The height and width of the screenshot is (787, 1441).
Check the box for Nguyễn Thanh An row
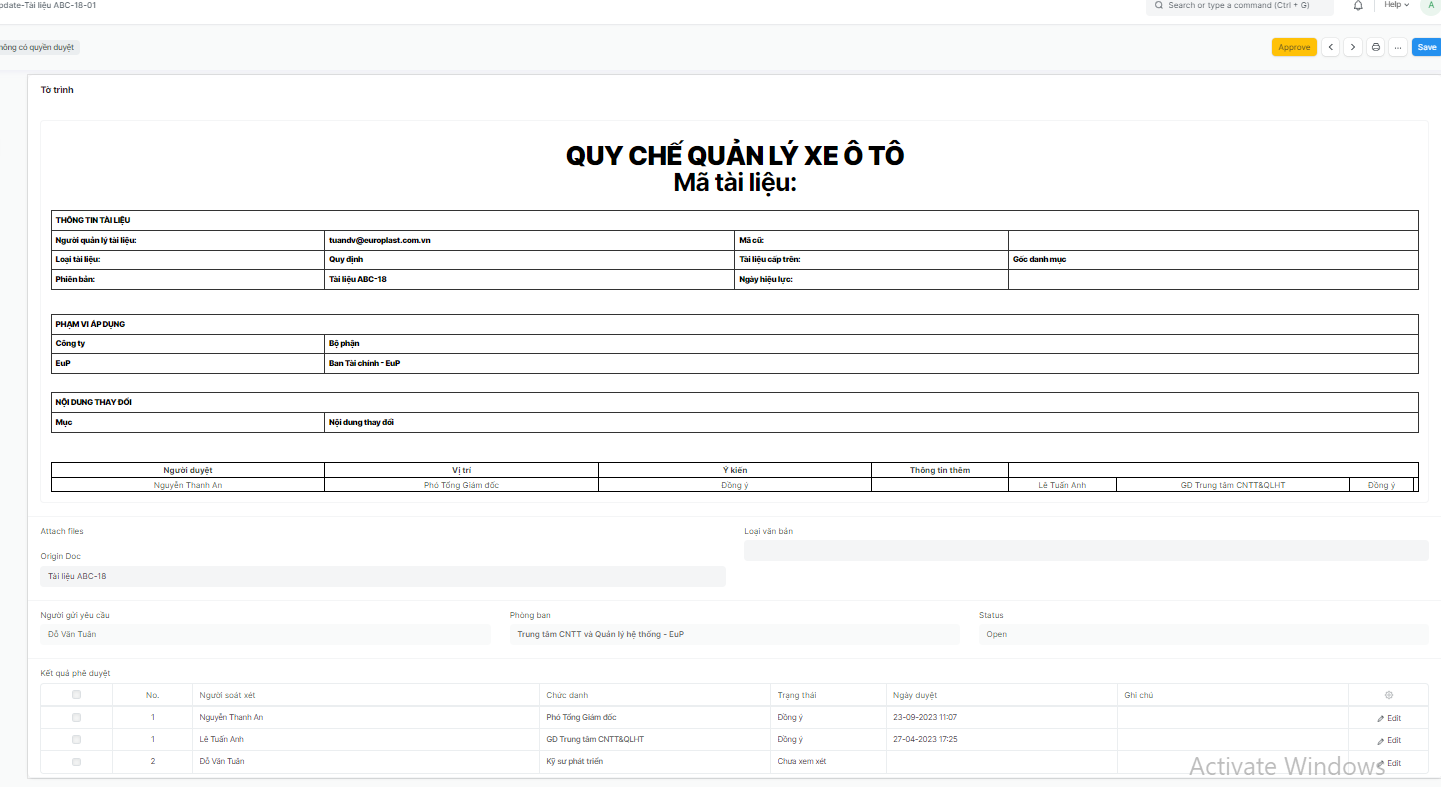tap(77, 718)
